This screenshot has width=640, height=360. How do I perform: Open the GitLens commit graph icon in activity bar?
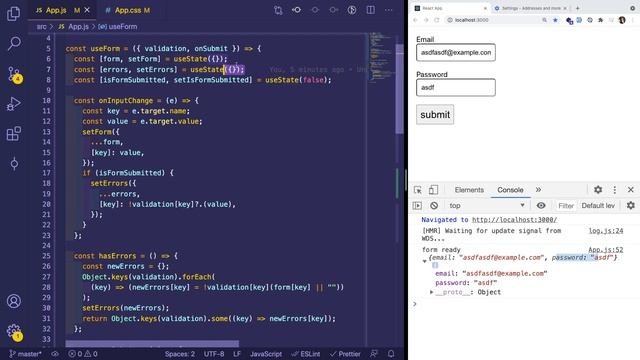click(14, 164)
